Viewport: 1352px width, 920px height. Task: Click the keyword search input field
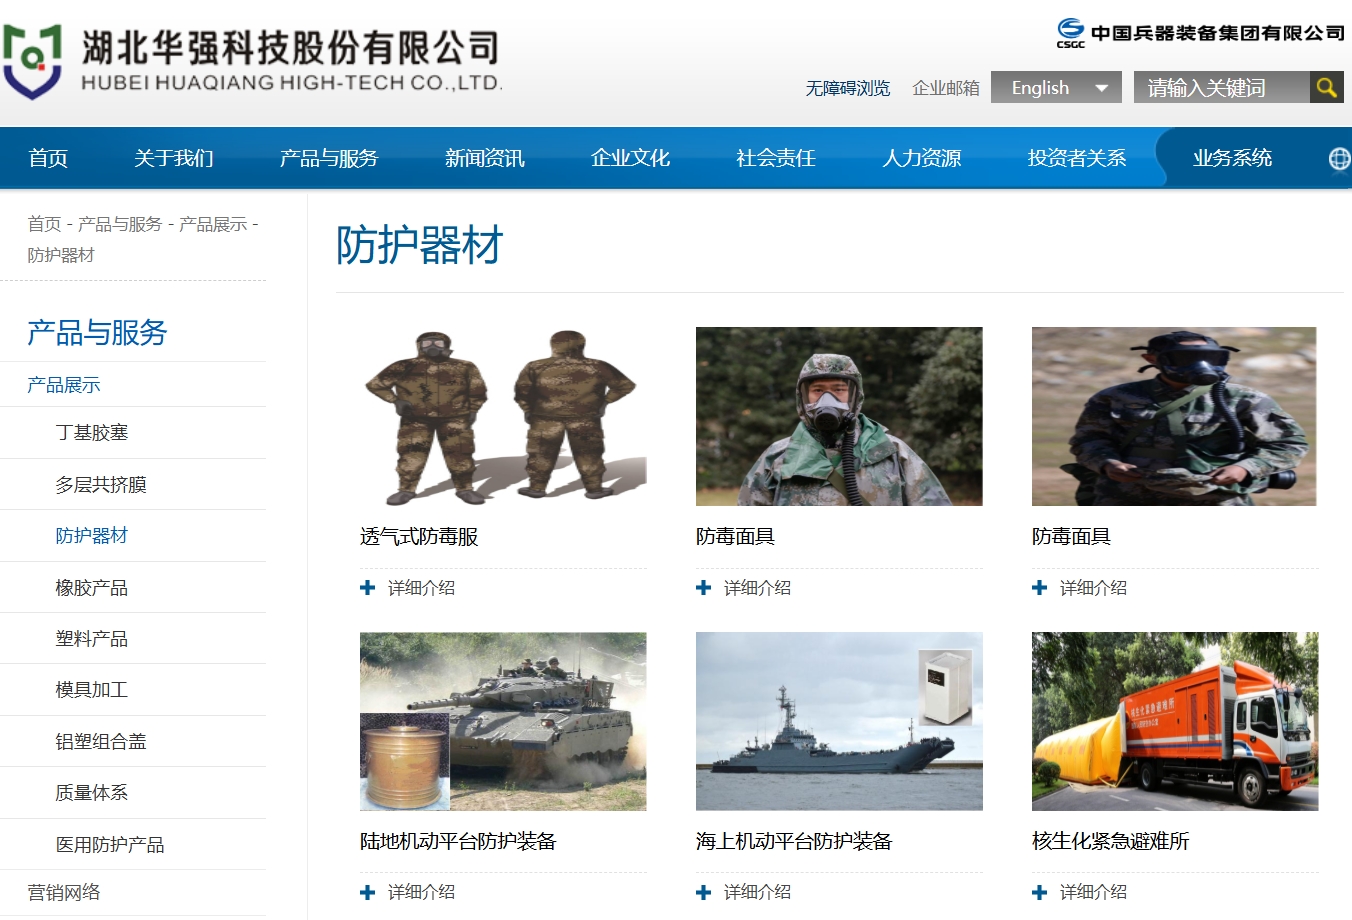[1220, 88]
